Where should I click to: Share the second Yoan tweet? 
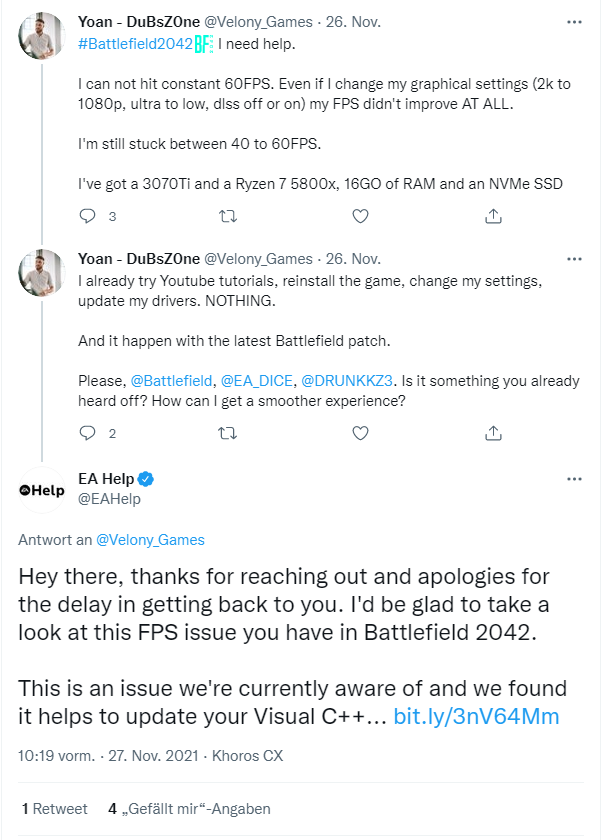coord(493,433)
